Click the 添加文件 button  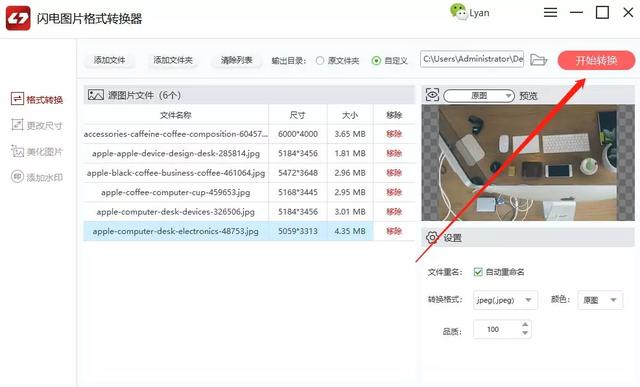pyautogui.click(x=109, y=60)
